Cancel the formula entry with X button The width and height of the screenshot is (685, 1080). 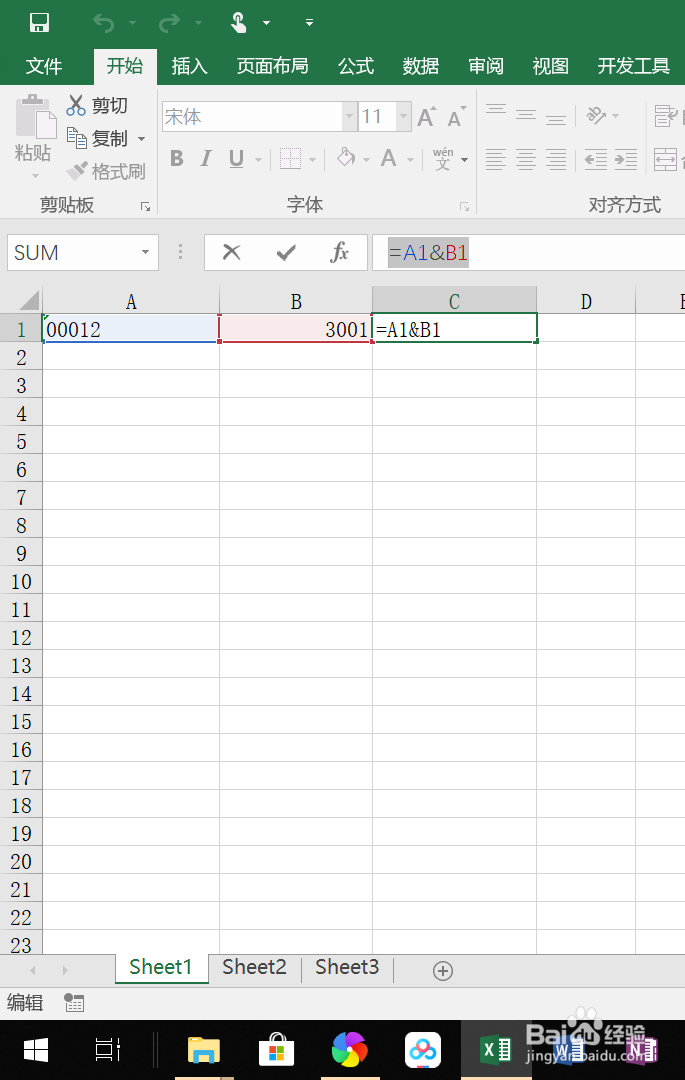(x=232, y=253)
